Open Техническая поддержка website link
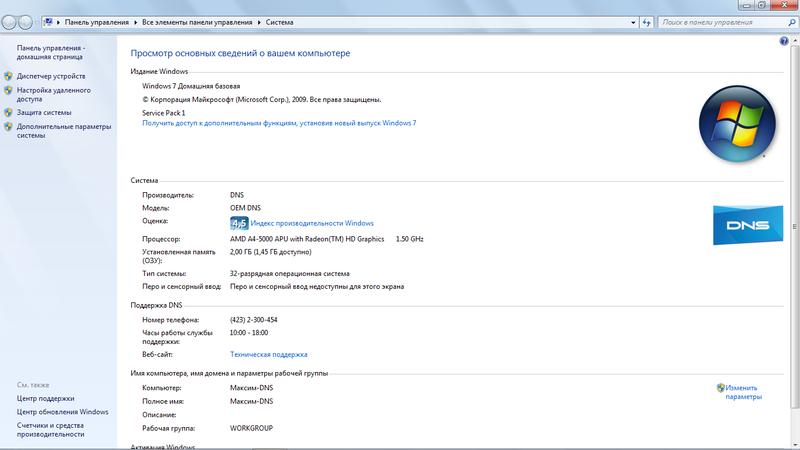The width and height of the screenshot is (800, 450). click(x=268, y=355)
